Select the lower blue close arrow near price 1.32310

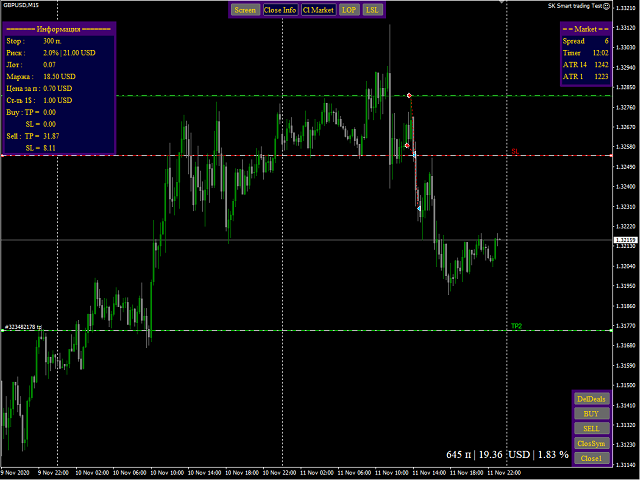pyautogui.click(x=419, y=209)
